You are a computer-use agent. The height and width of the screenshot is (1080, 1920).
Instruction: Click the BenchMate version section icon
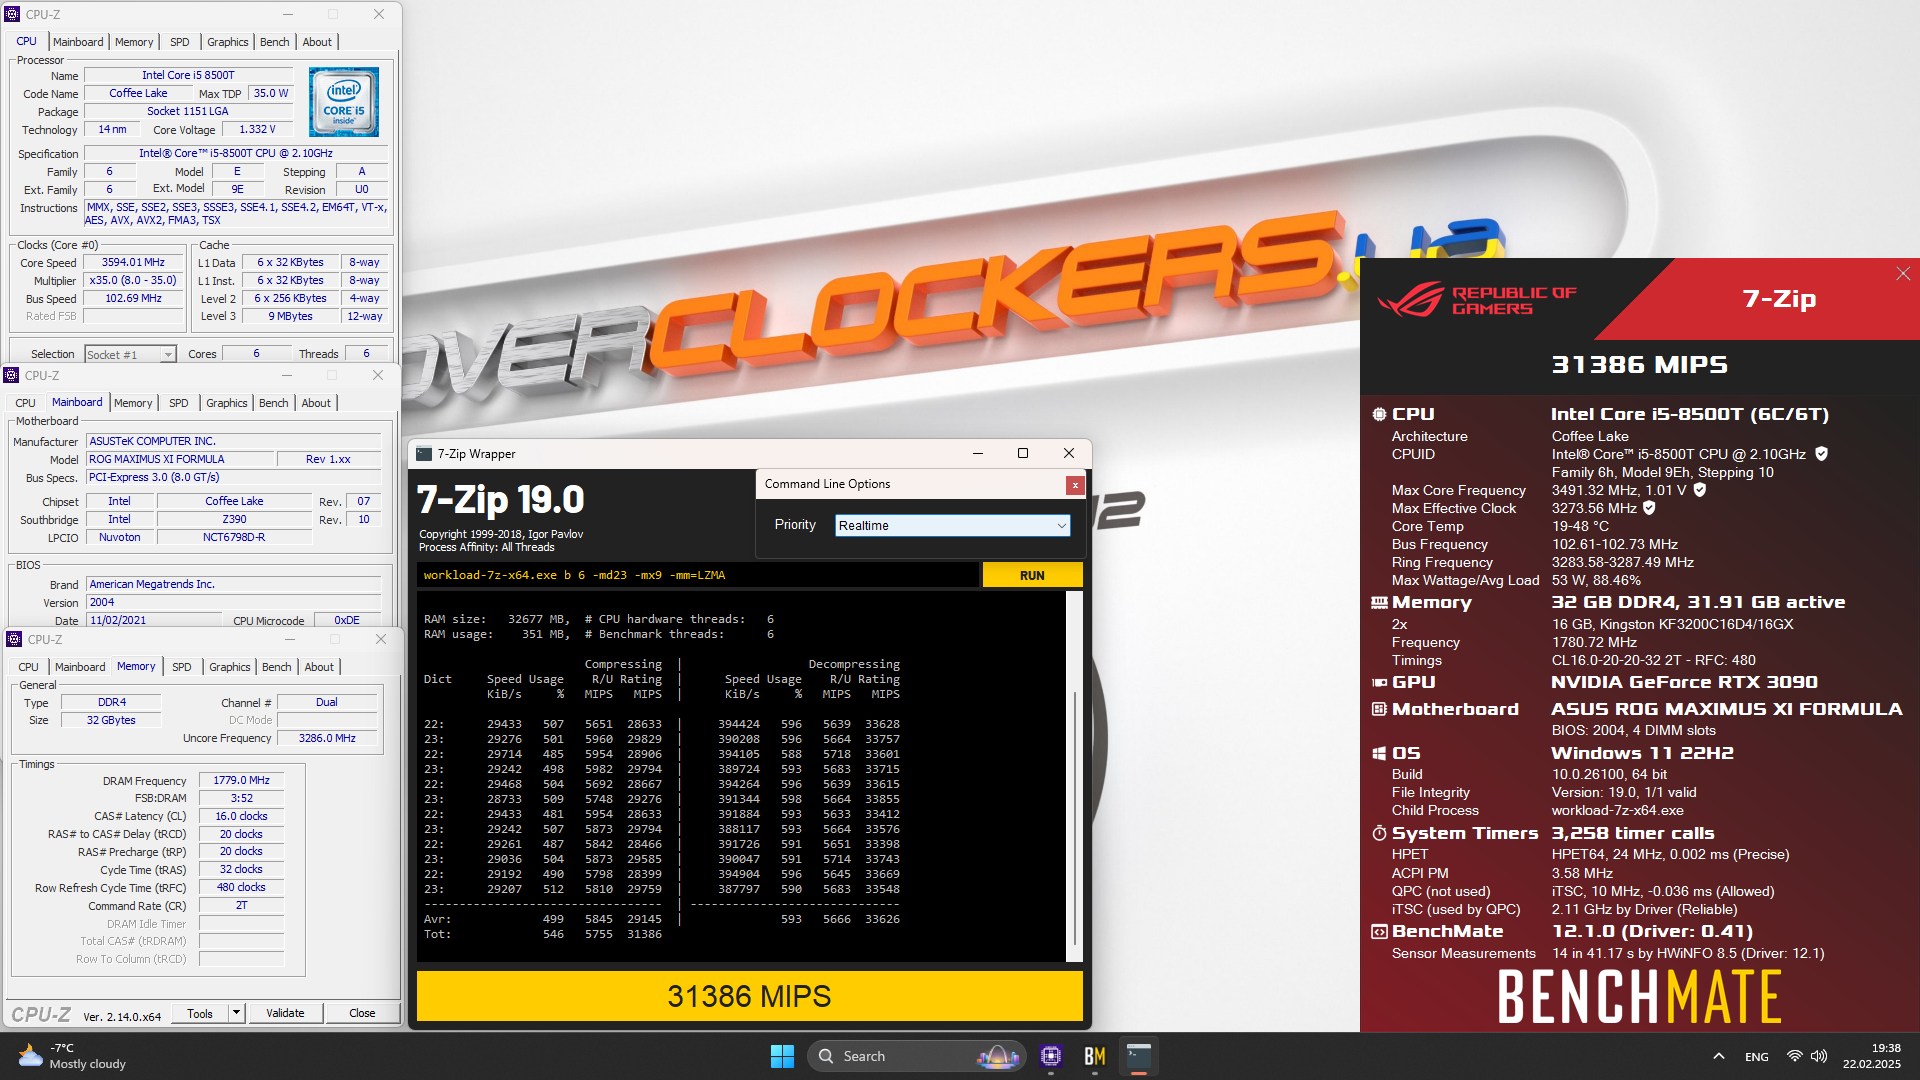point(1379,932)
